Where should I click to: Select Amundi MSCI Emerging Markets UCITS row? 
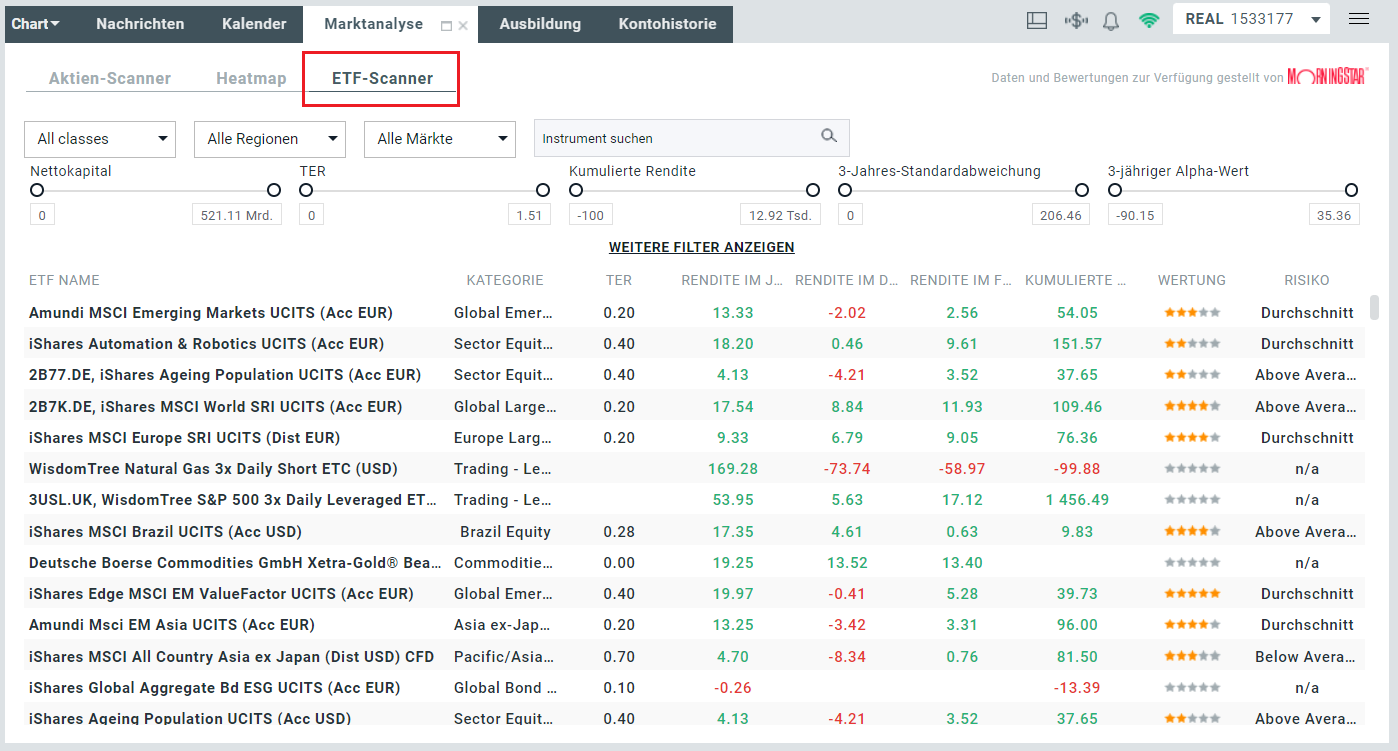click(x=210, y=312)
